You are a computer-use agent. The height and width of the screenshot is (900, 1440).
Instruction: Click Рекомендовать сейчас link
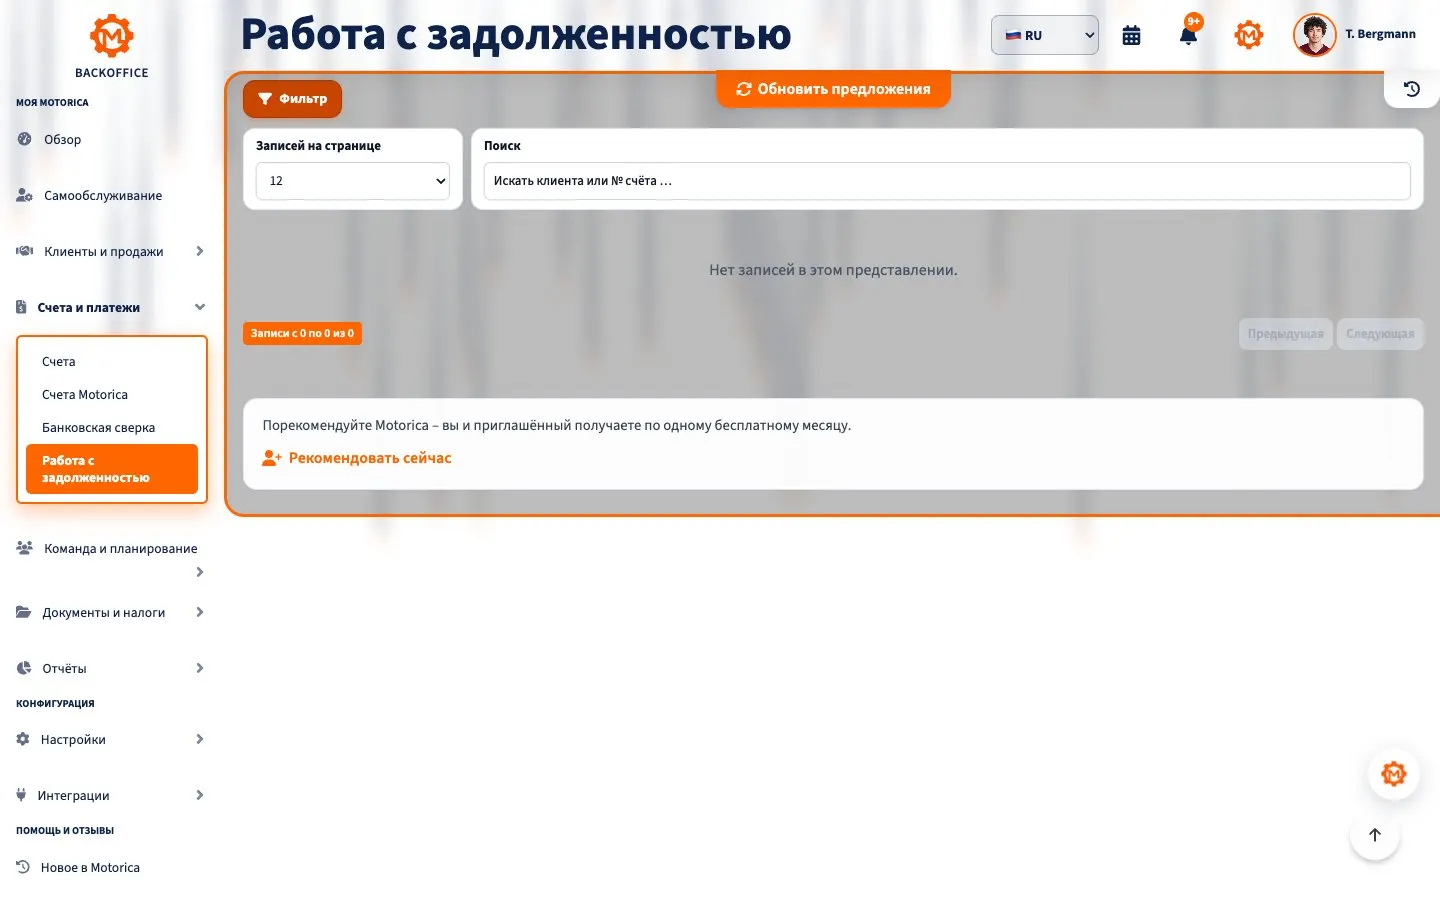click(x=357, y=458)
